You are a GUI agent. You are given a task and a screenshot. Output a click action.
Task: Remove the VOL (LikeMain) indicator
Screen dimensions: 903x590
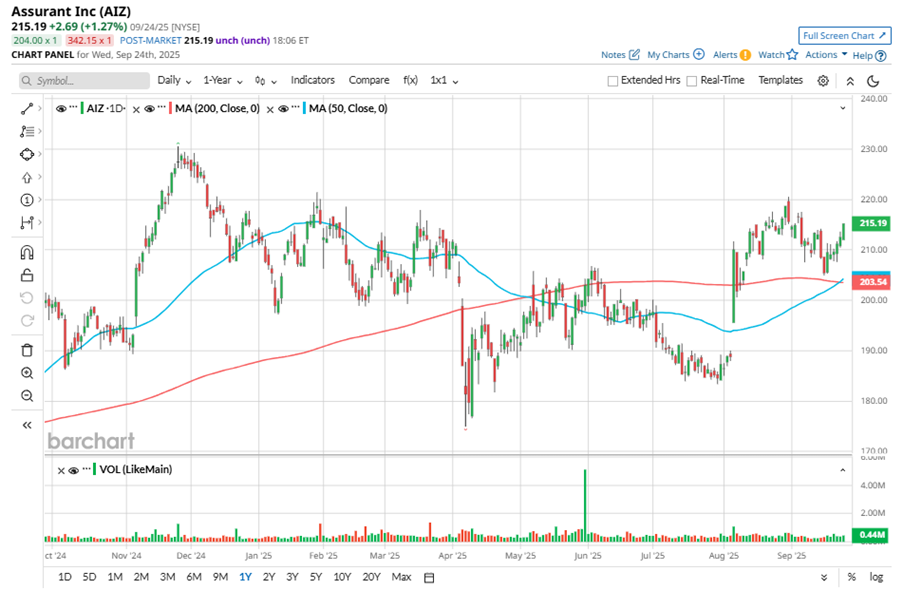click(61, 471)
